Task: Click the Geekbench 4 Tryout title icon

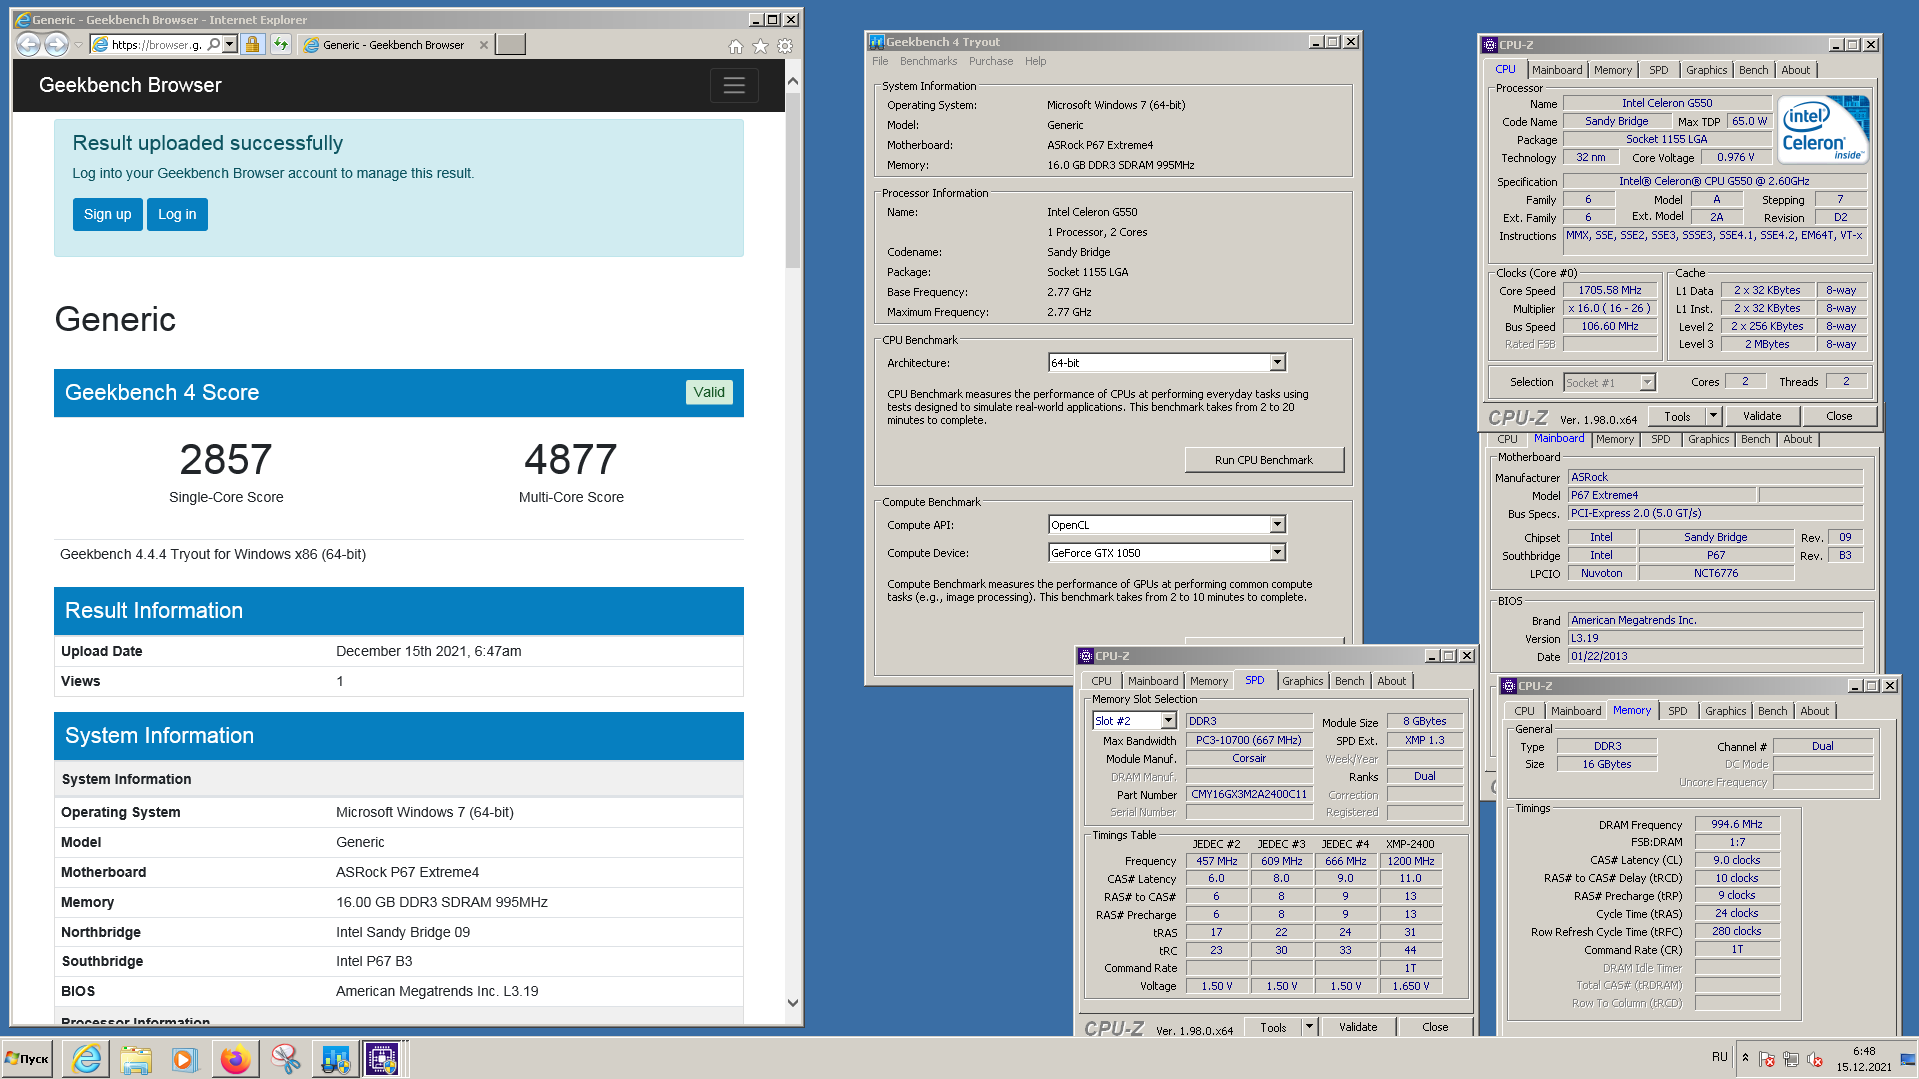Action: (x=877, y=42)
